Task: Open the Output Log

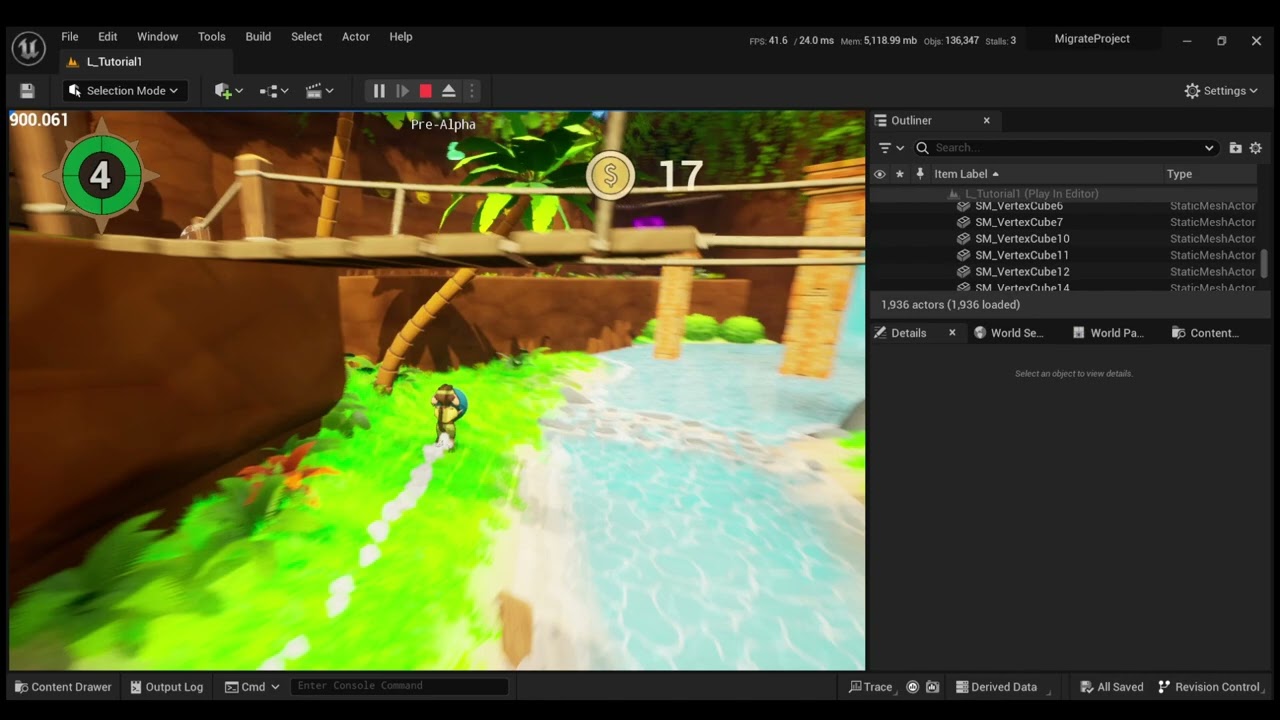Action: (x=166, y=687)
